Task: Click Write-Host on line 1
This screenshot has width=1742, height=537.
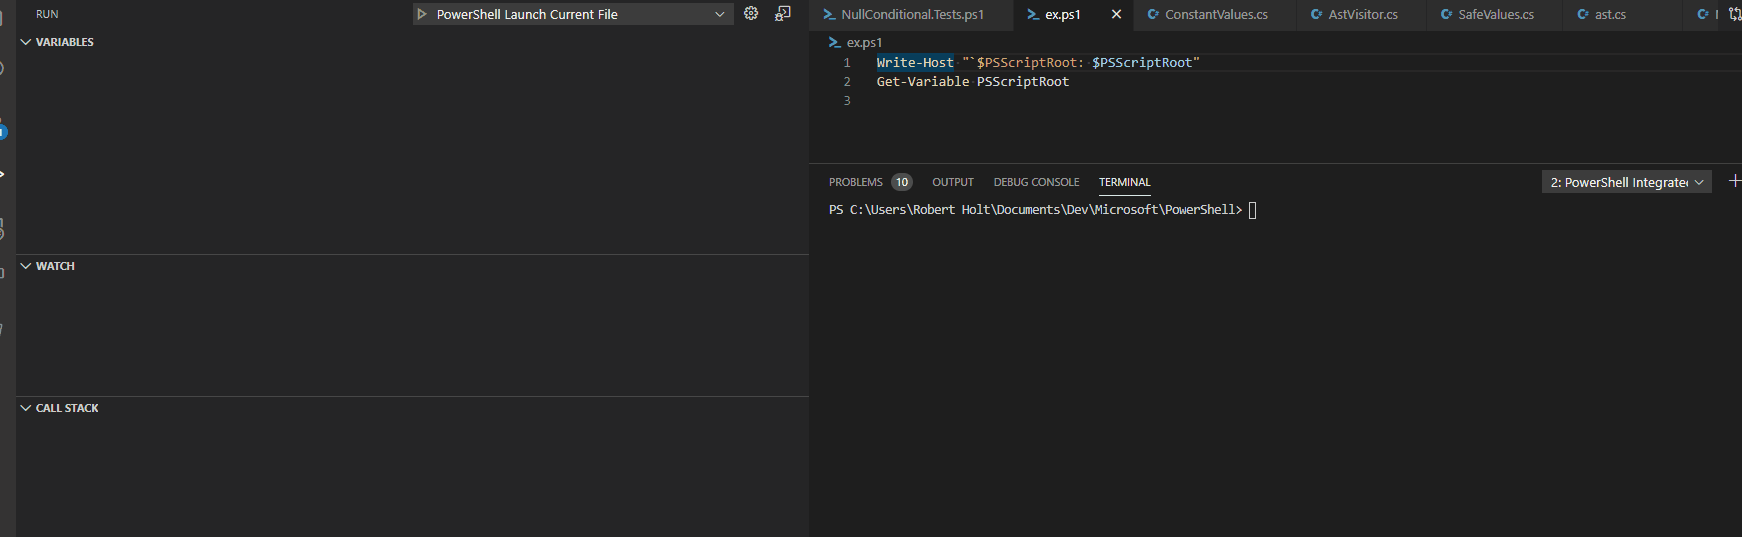Action: click(915, 62)
